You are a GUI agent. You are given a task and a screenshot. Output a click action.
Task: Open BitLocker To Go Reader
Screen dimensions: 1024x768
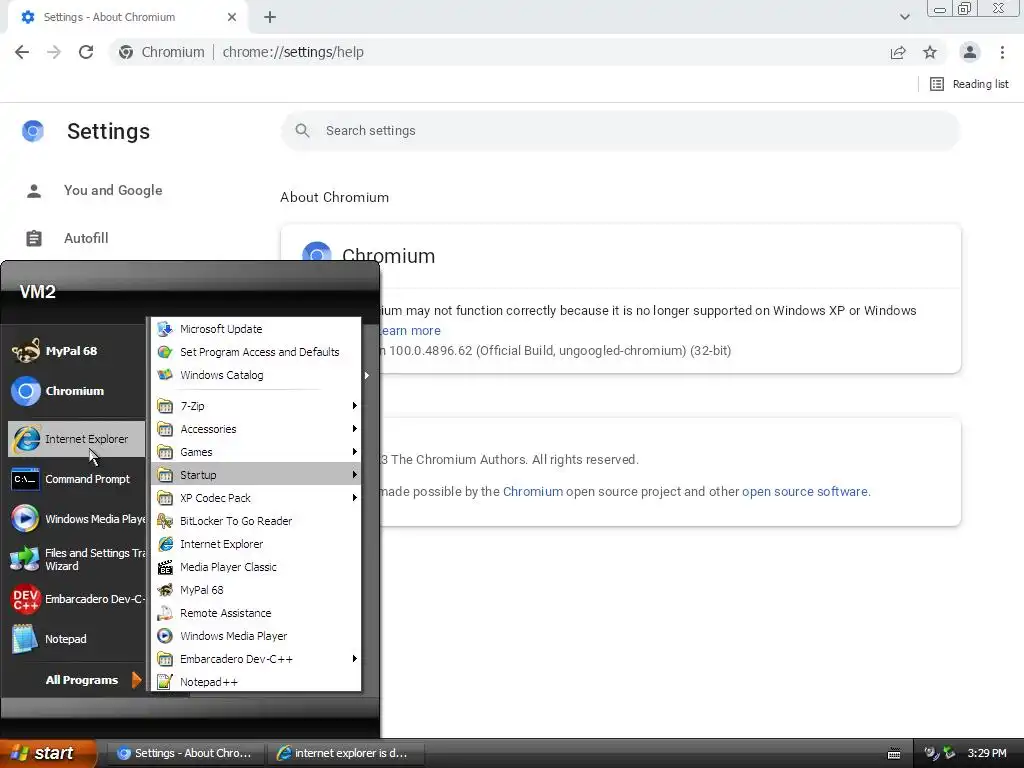256,521
